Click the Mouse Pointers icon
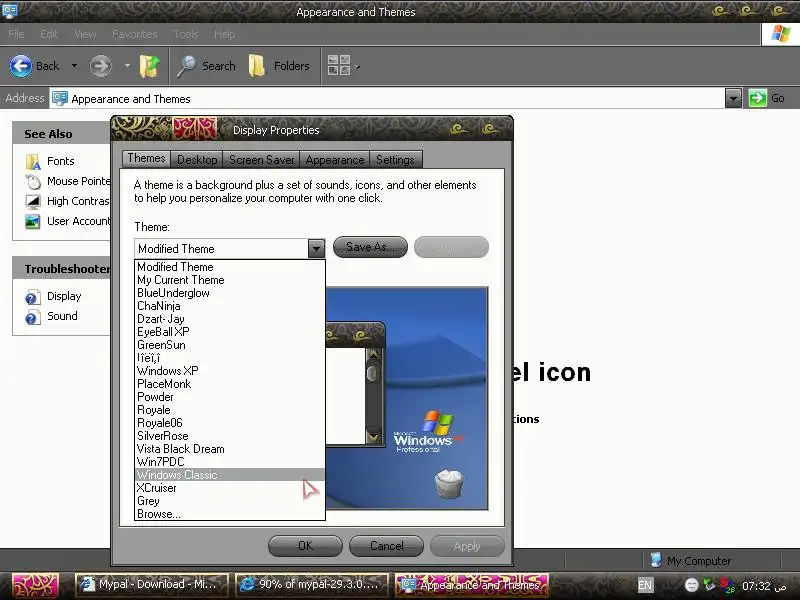800x600 pixels. [33, 182]
